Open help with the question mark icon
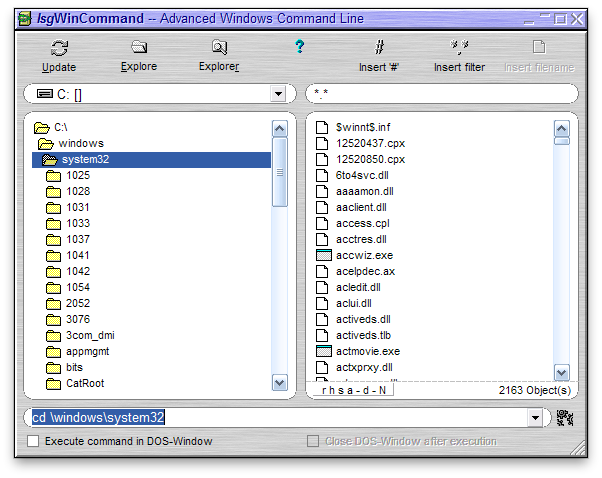The height and width of the screenshot is (478, 602). click(299, 46)
